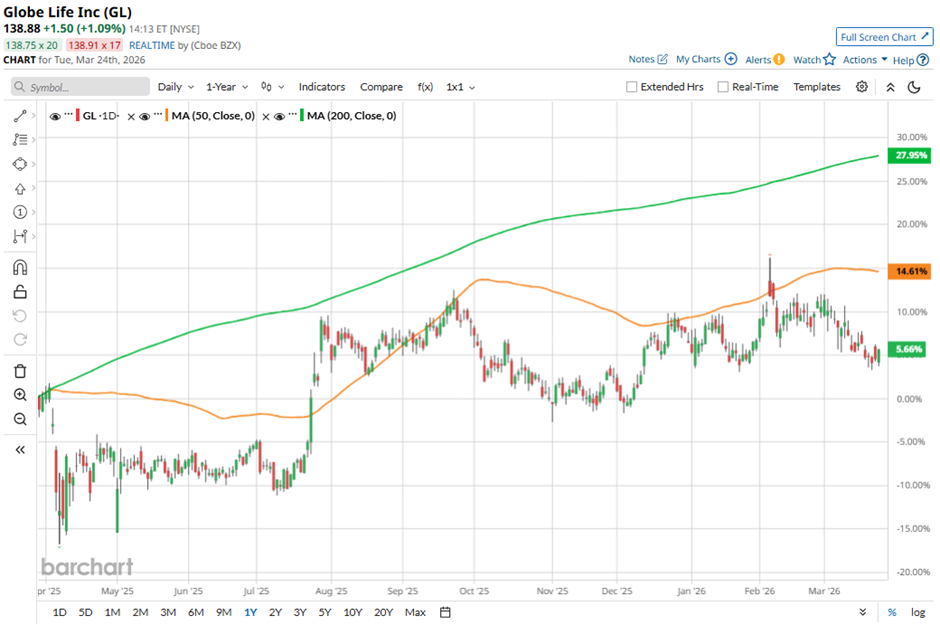Click the trash delete drawings icon
This screenshot has height=625, width=940.
[19, 371]
